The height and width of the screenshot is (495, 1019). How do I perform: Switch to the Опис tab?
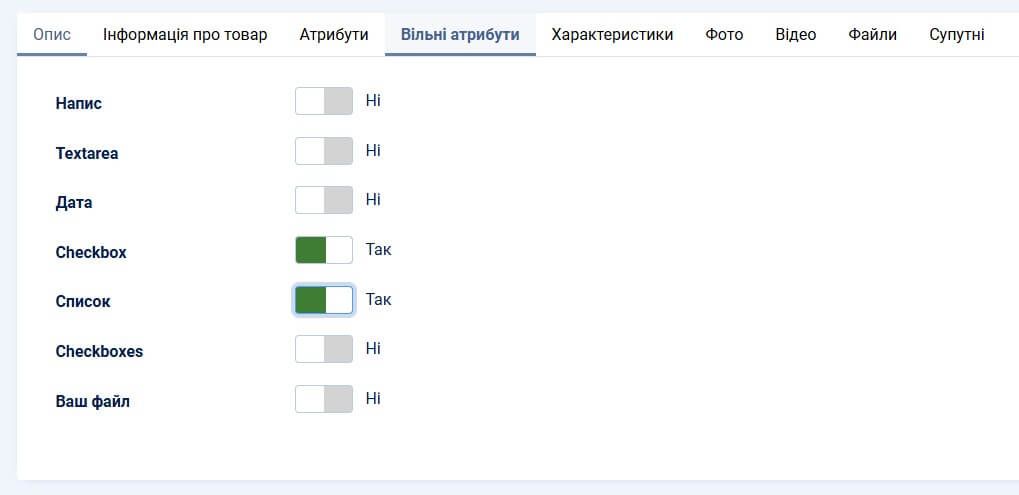pos(52,35)
